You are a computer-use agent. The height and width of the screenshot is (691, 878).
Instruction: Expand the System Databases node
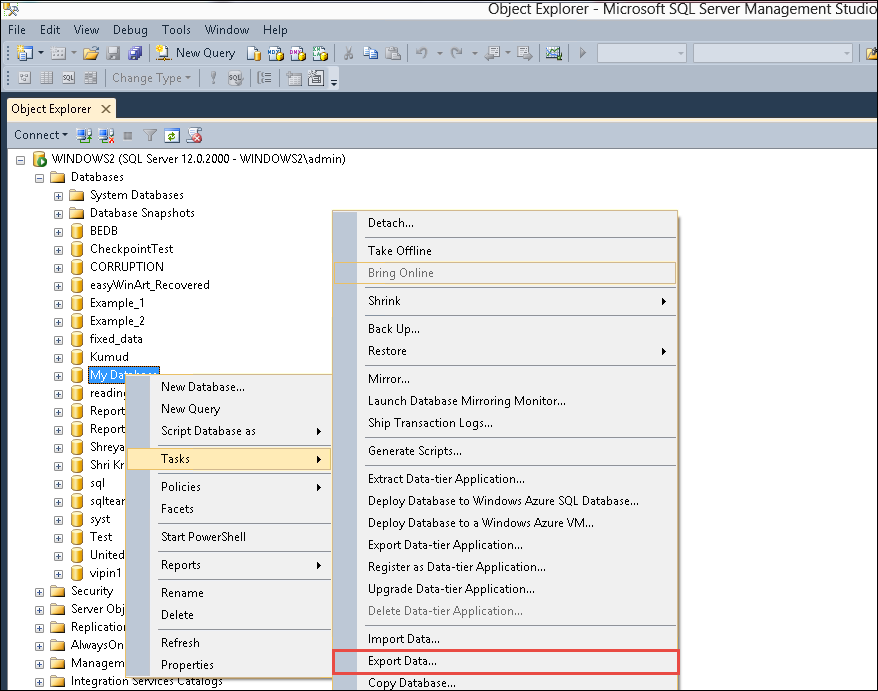point(58,194)
